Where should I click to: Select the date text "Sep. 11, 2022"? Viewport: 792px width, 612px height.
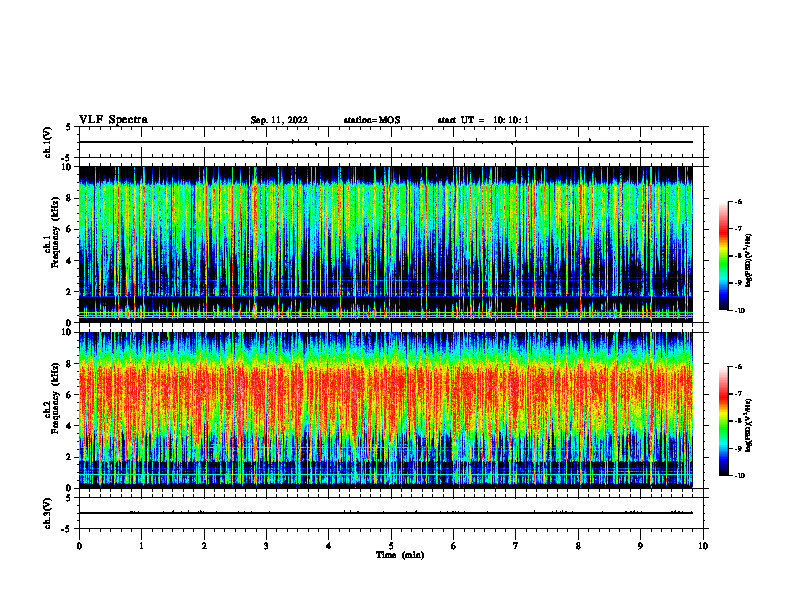click(279, 120)
